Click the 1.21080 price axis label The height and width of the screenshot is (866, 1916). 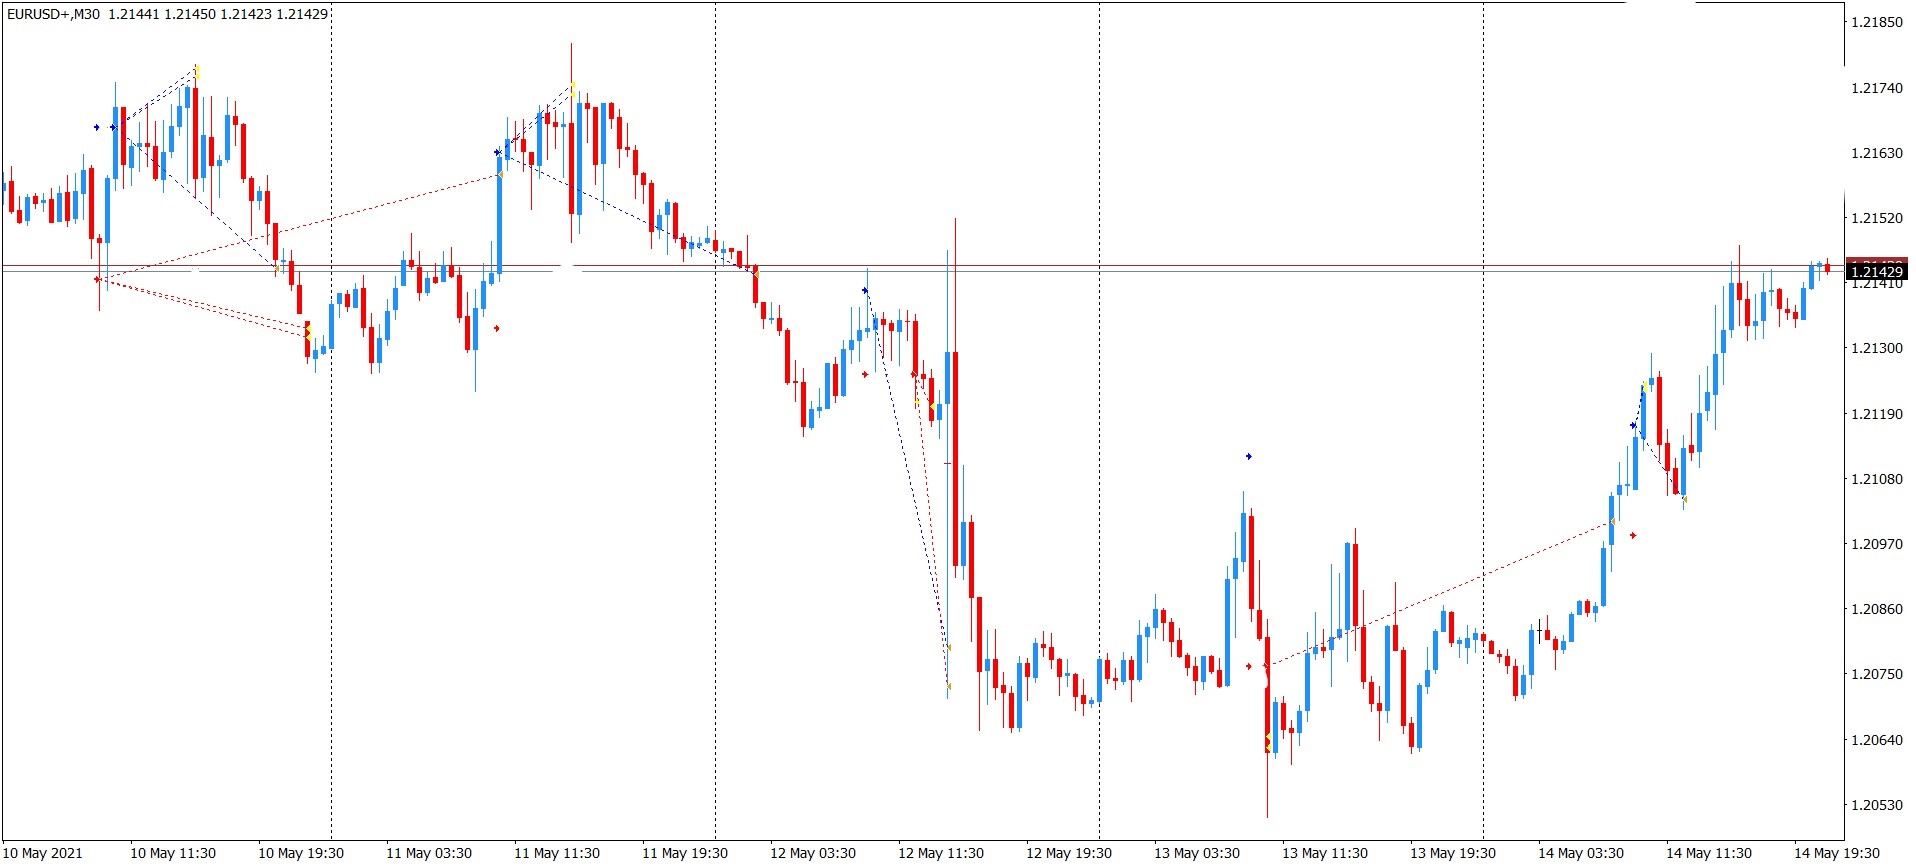[1877, 479]
